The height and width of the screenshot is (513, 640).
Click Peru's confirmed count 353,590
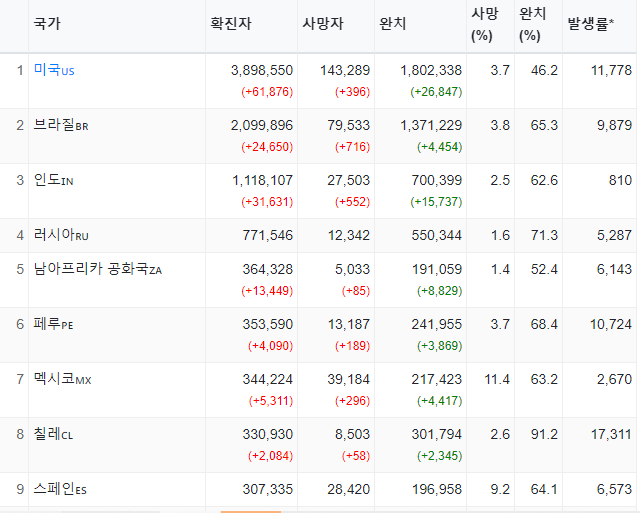268,324
